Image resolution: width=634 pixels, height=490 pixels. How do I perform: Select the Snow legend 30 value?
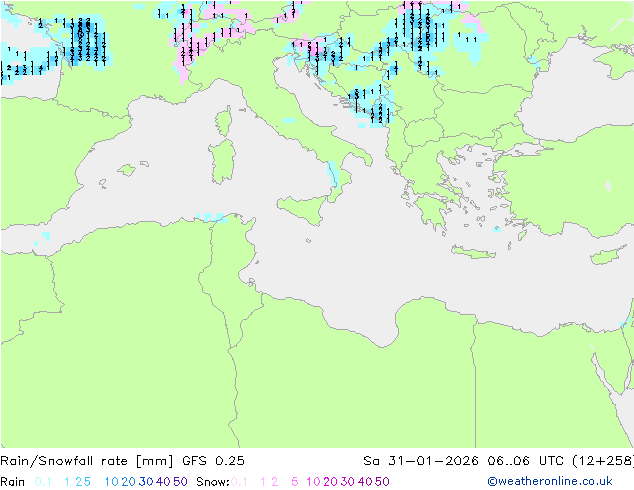(347, 482)
